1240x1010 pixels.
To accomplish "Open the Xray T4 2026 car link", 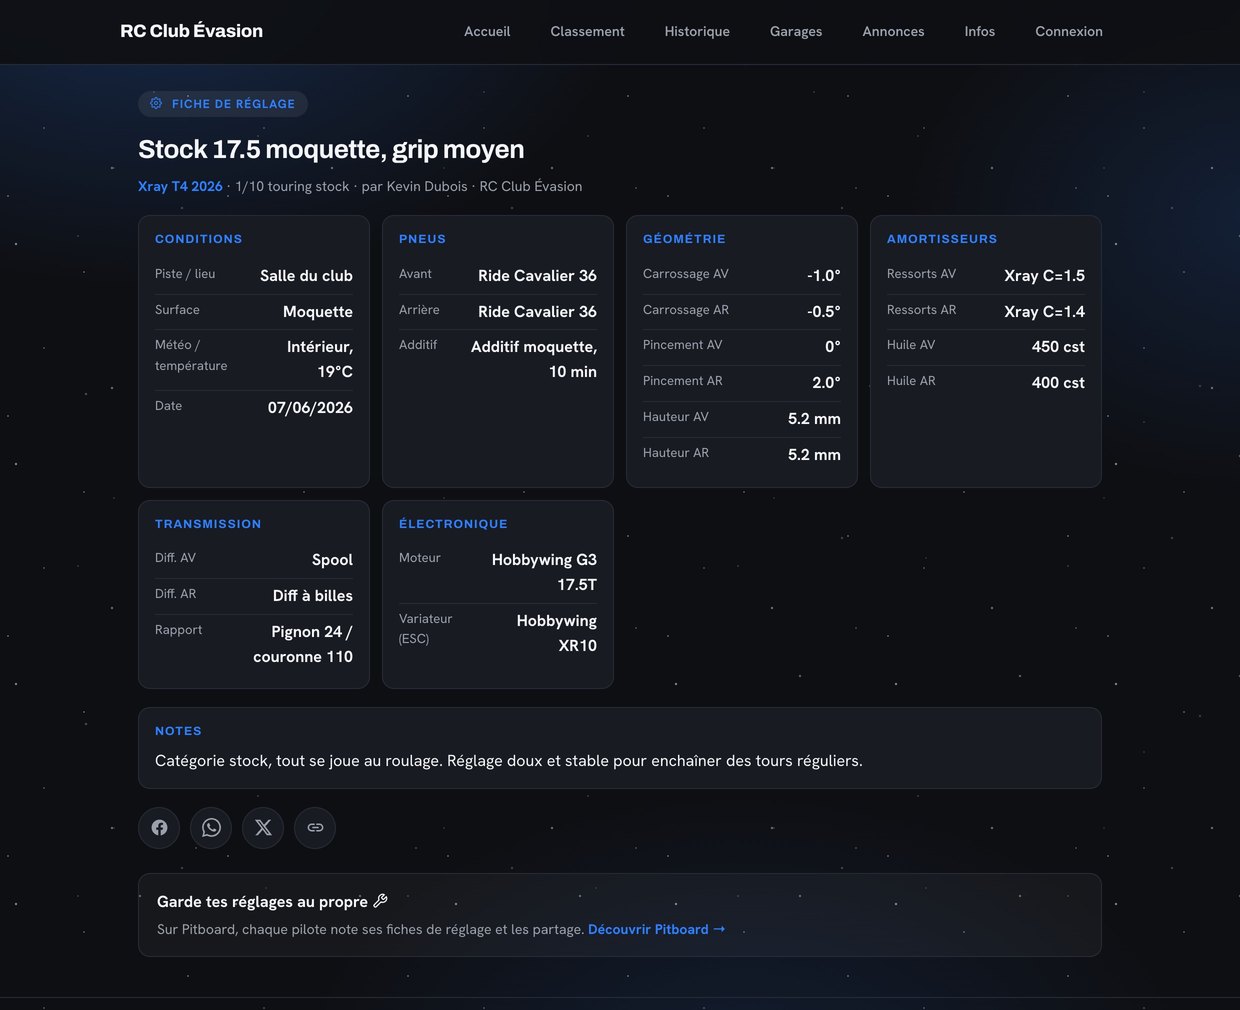I will pyautogui.click(x=180, y=186).
